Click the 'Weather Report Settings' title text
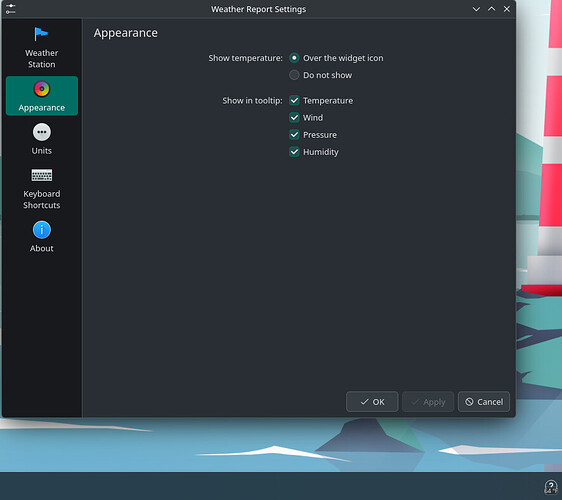This screenshot has width=562, height=500. pos(258,9)
